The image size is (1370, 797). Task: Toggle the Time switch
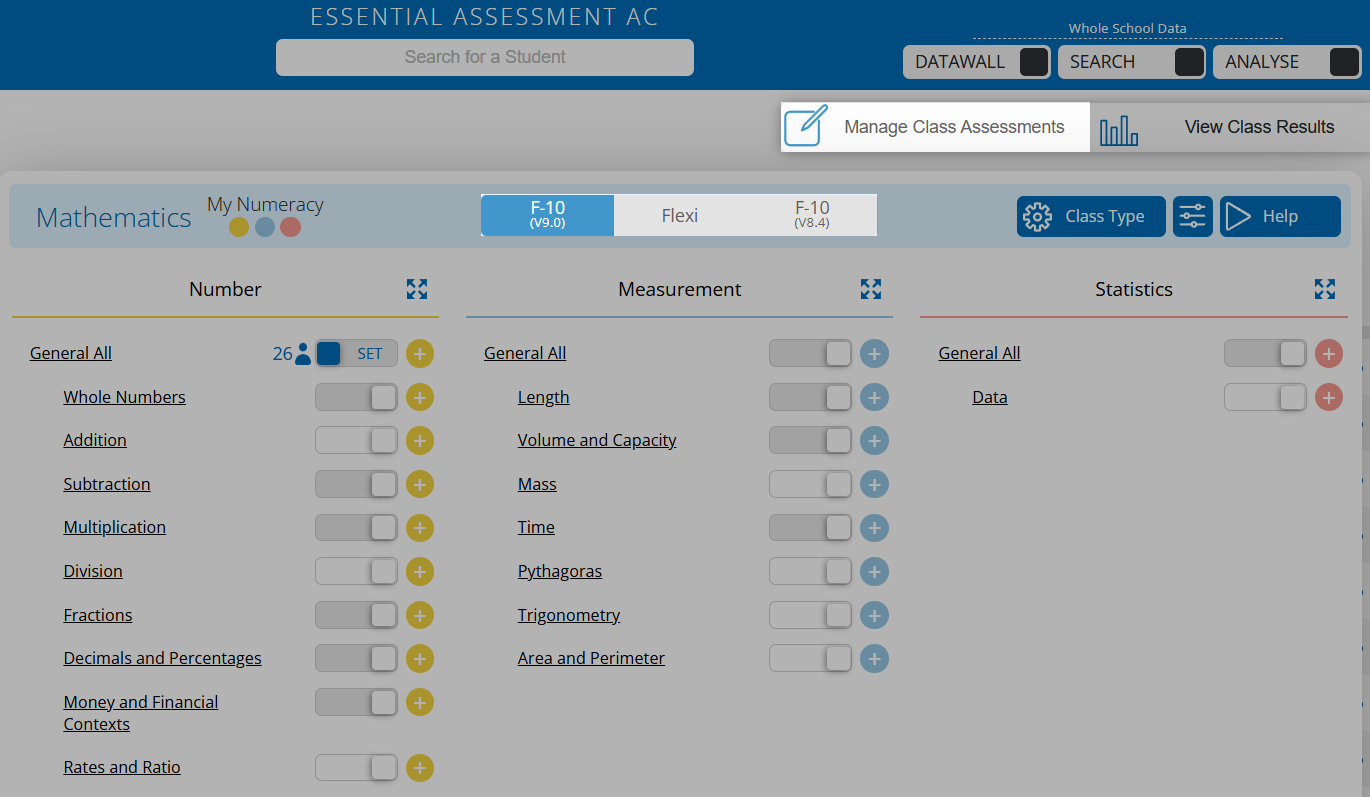tap(810, 527)
